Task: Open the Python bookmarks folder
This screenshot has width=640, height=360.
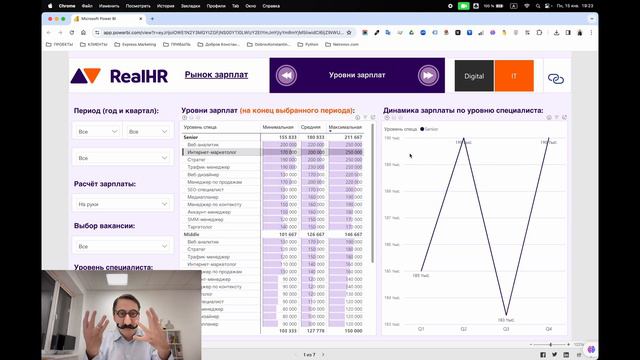Action: (308, 44)
